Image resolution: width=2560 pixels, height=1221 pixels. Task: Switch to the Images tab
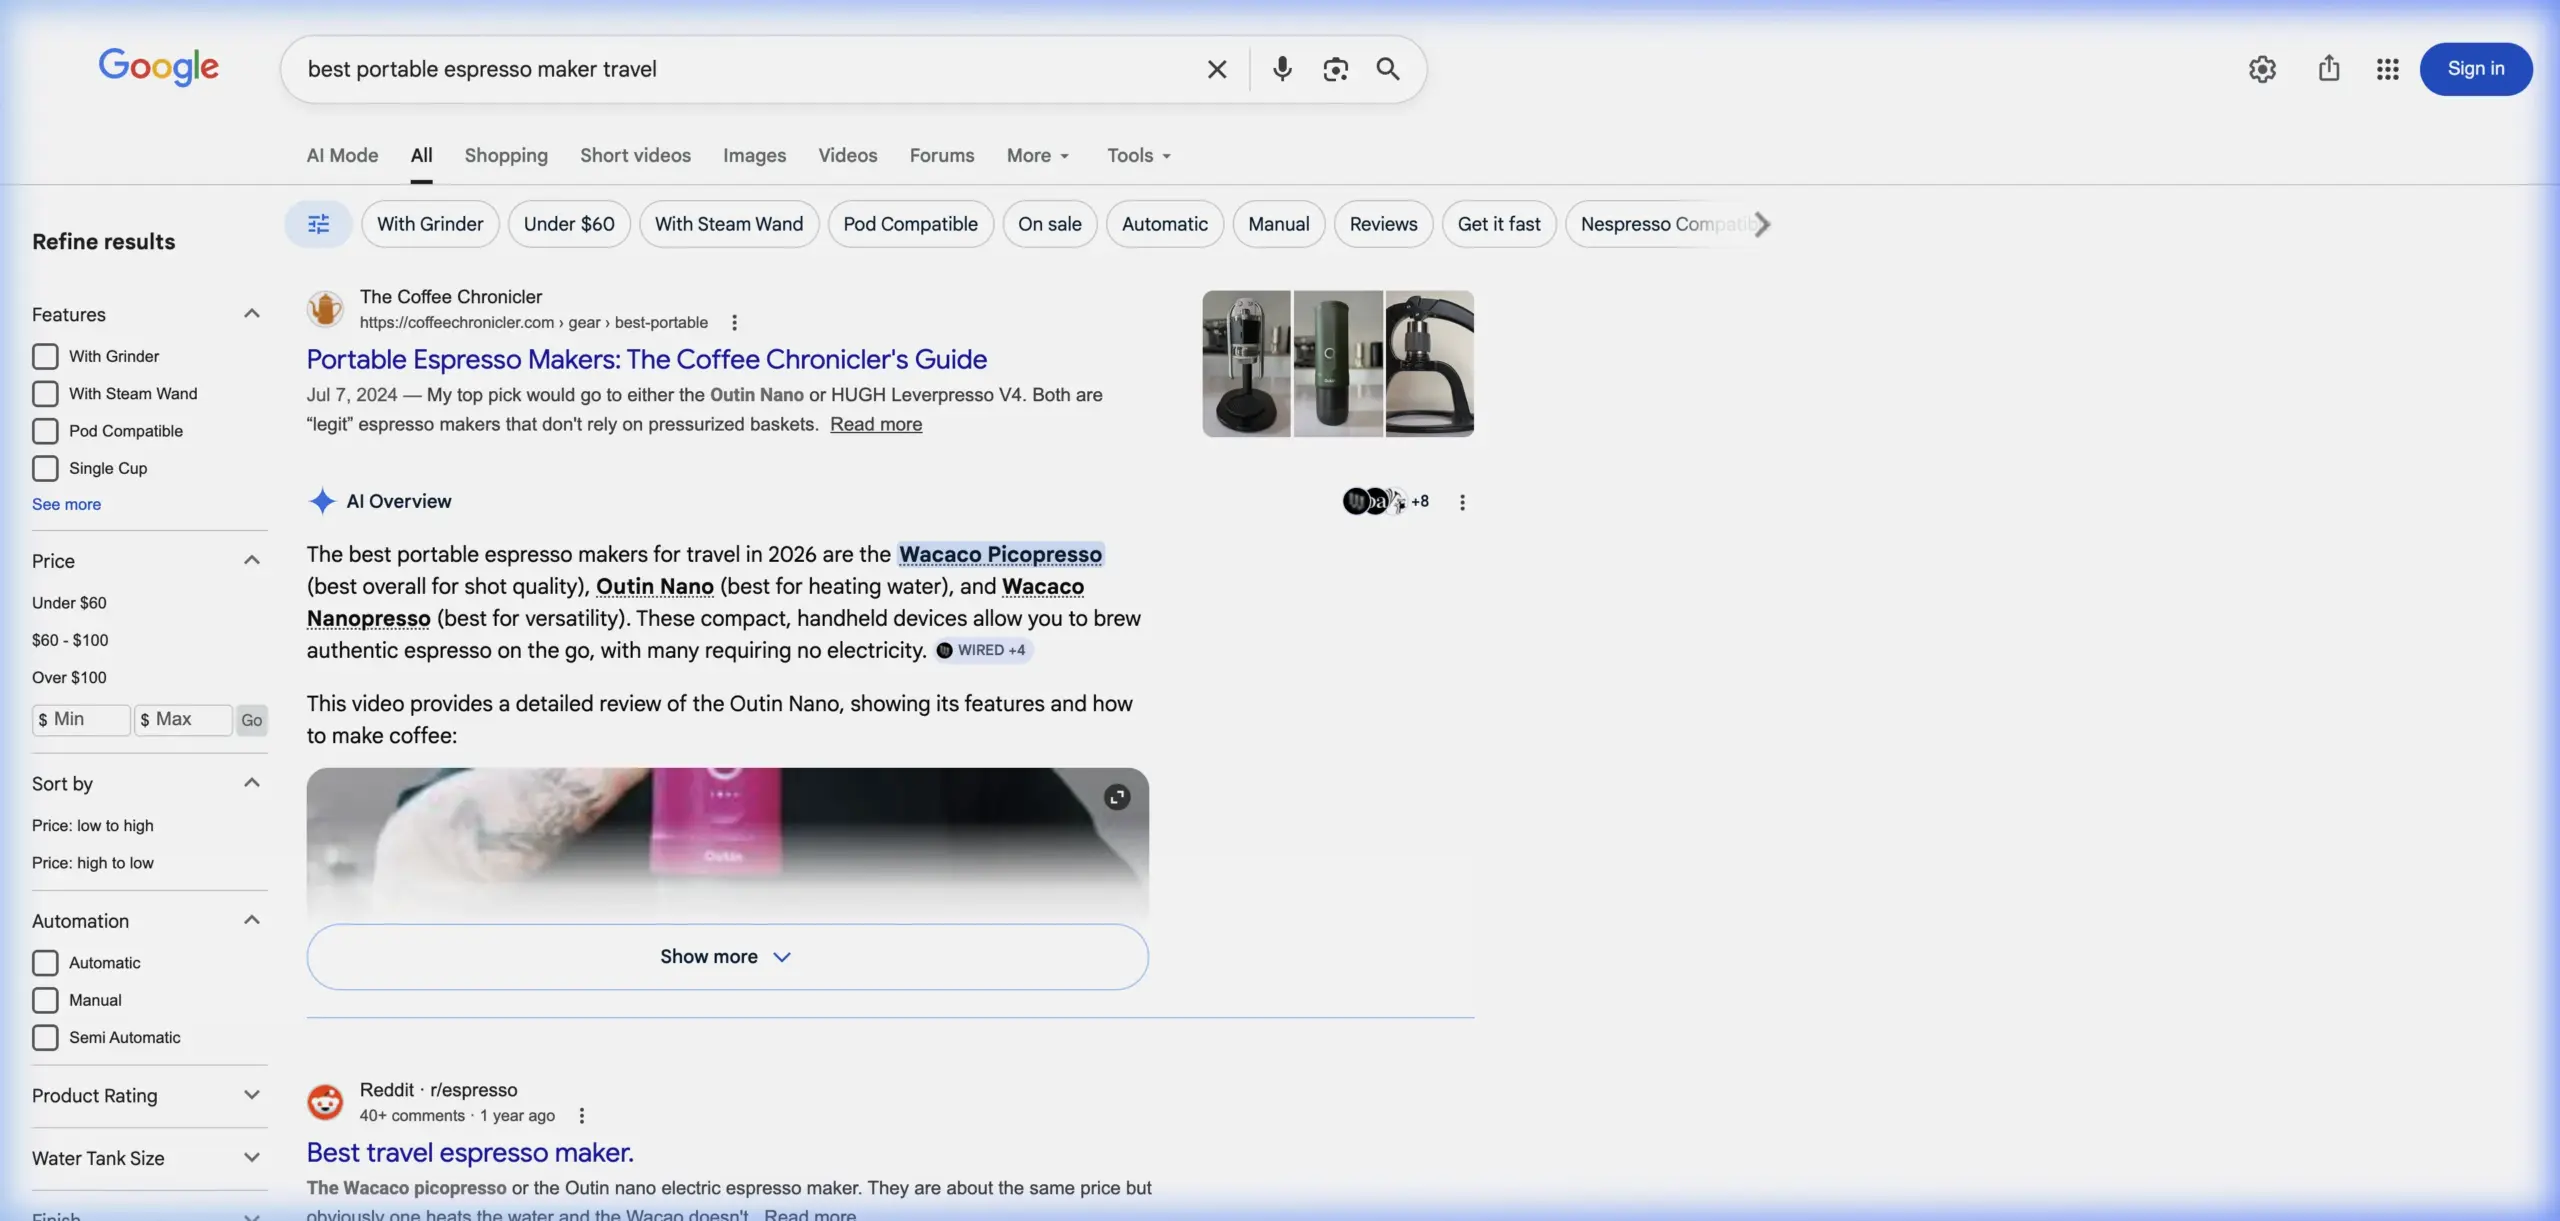coord(754,155)
